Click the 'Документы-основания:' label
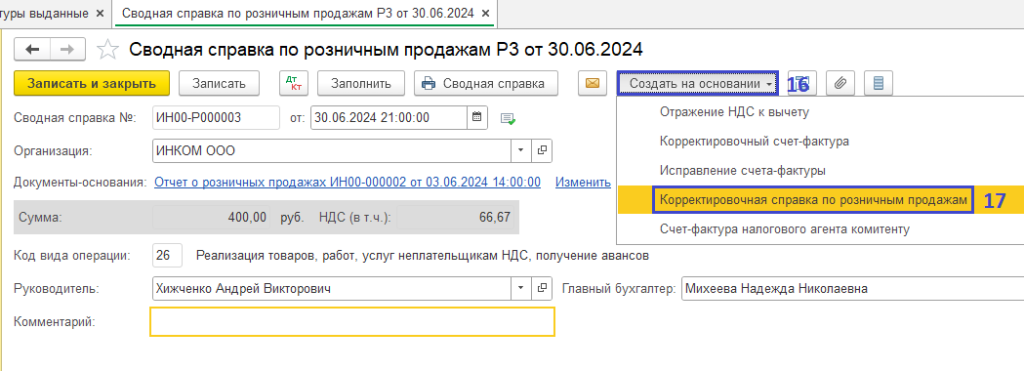This screenshot has width=1024, height=371. coord(80,182)
